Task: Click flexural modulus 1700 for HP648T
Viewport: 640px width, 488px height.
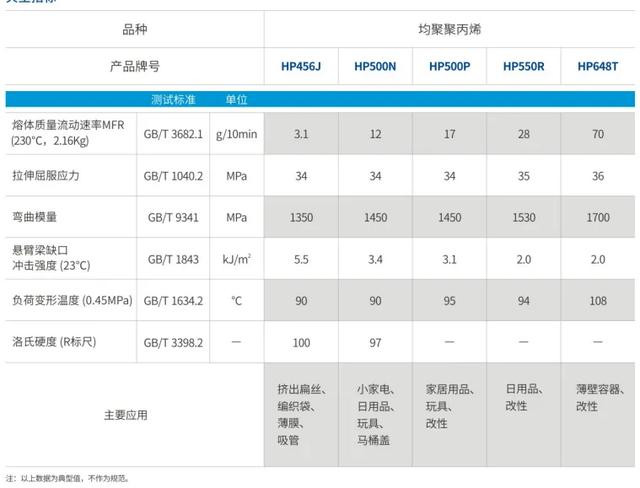Action: (x=598, y=217)
